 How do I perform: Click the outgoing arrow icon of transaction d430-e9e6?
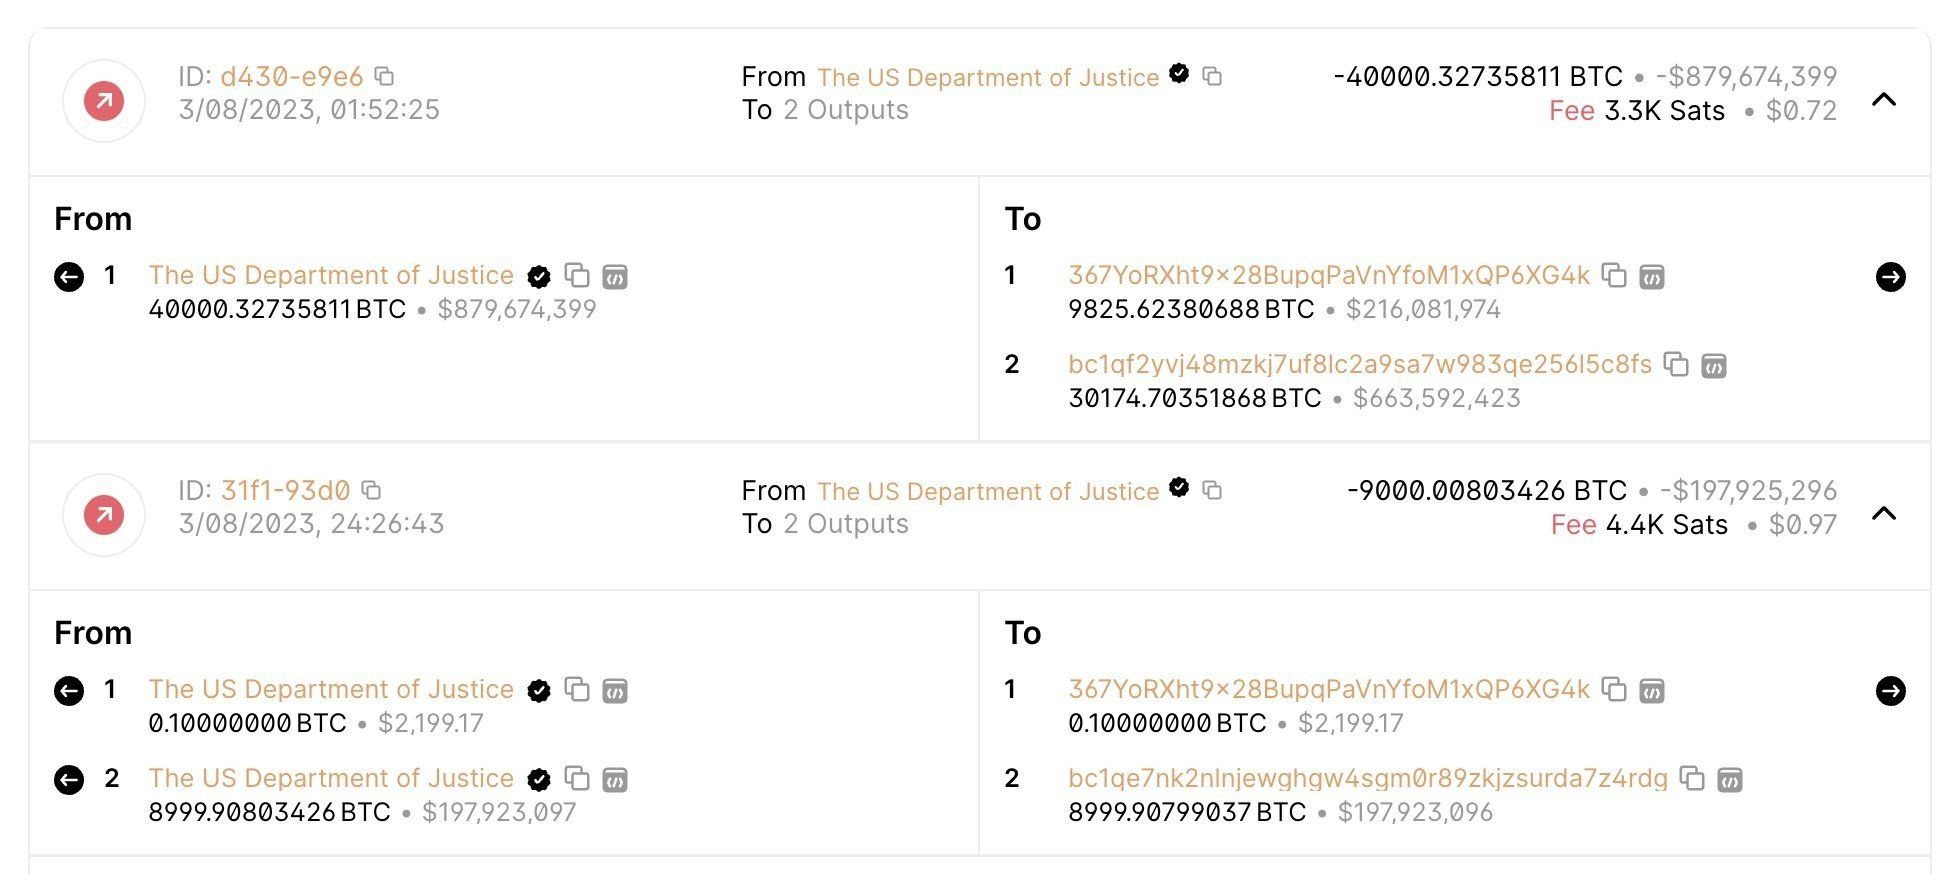[x=104, y=101]
